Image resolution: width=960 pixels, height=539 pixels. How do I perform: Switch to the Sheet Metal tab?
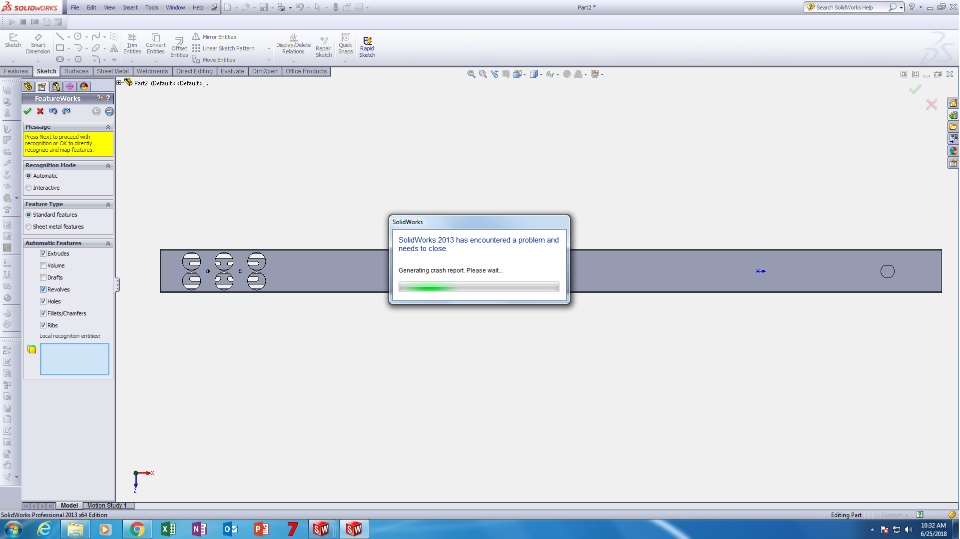coord(113,72)
